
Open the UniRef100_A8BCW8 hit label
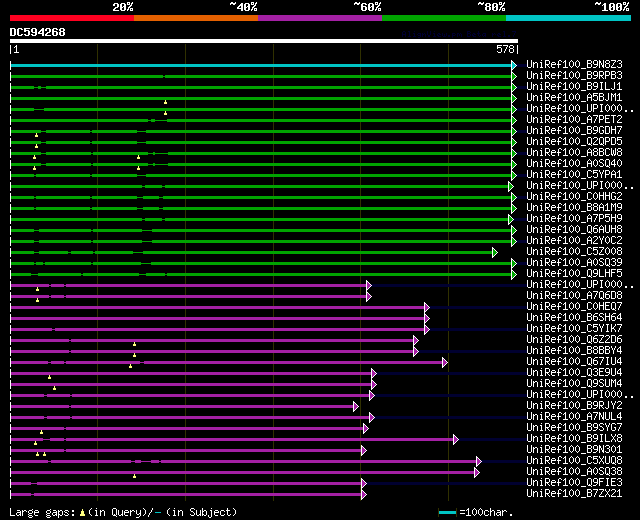pyautogui.click(x=574, y=153)
